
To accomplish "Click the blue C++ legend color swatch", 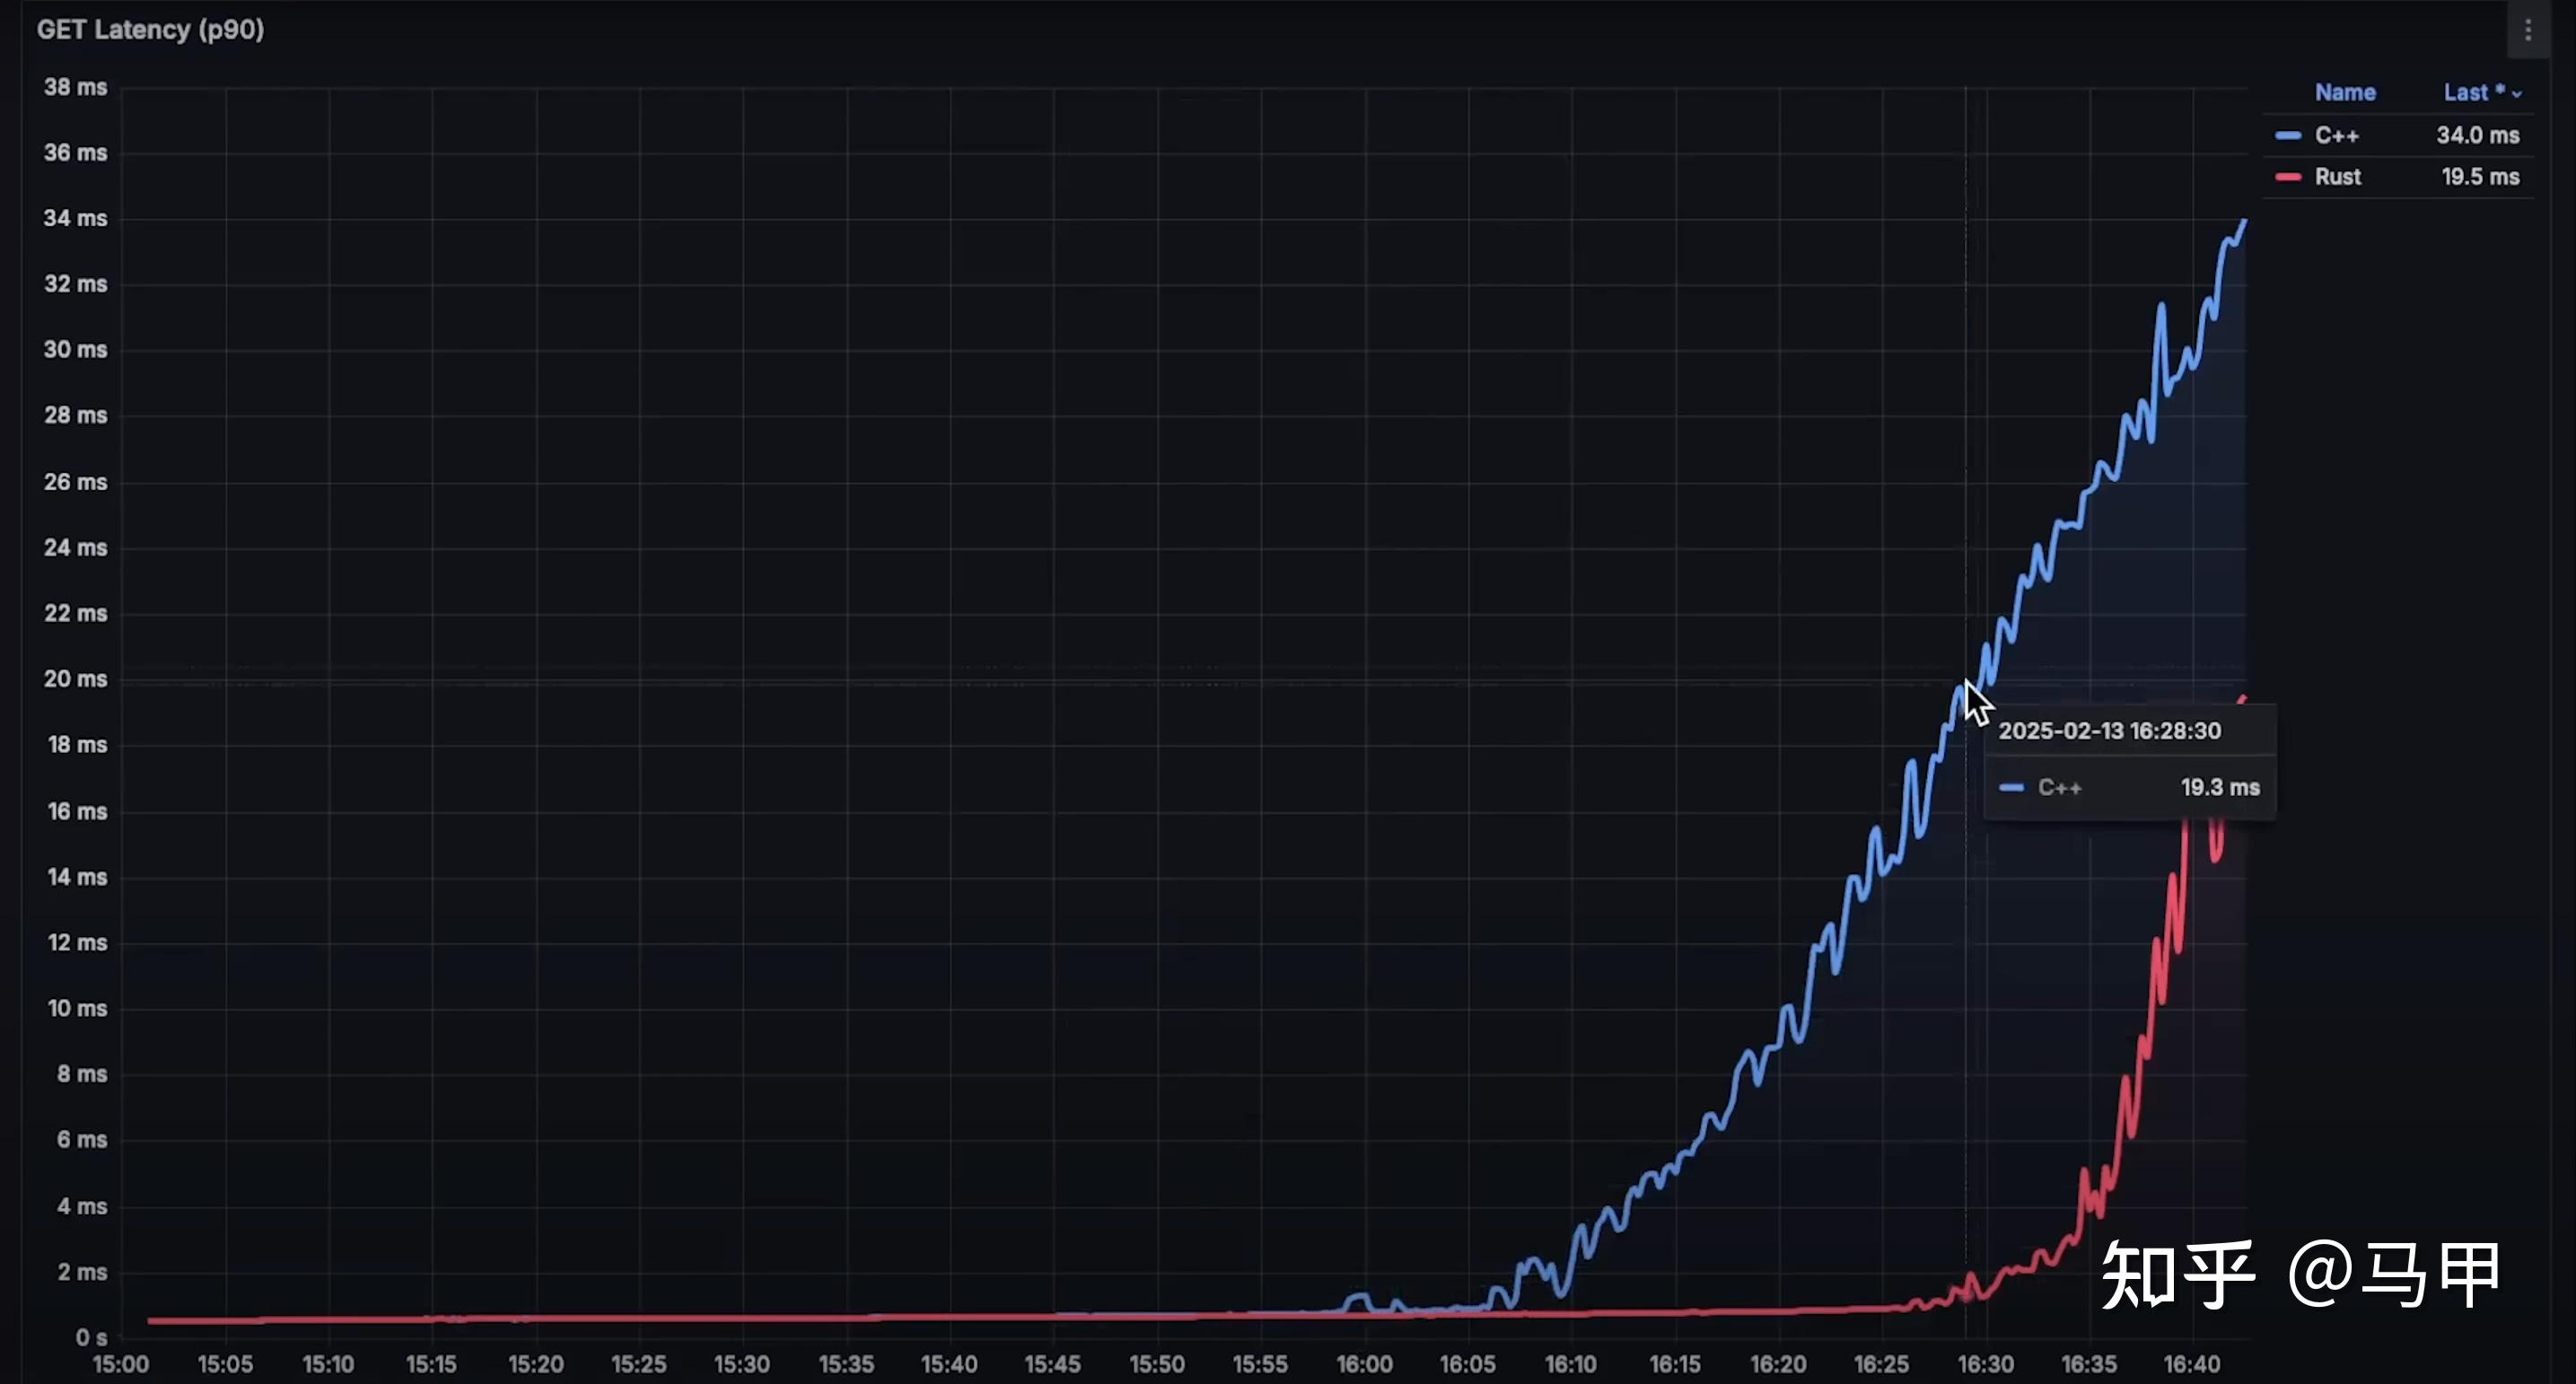I will point(2287,135).
